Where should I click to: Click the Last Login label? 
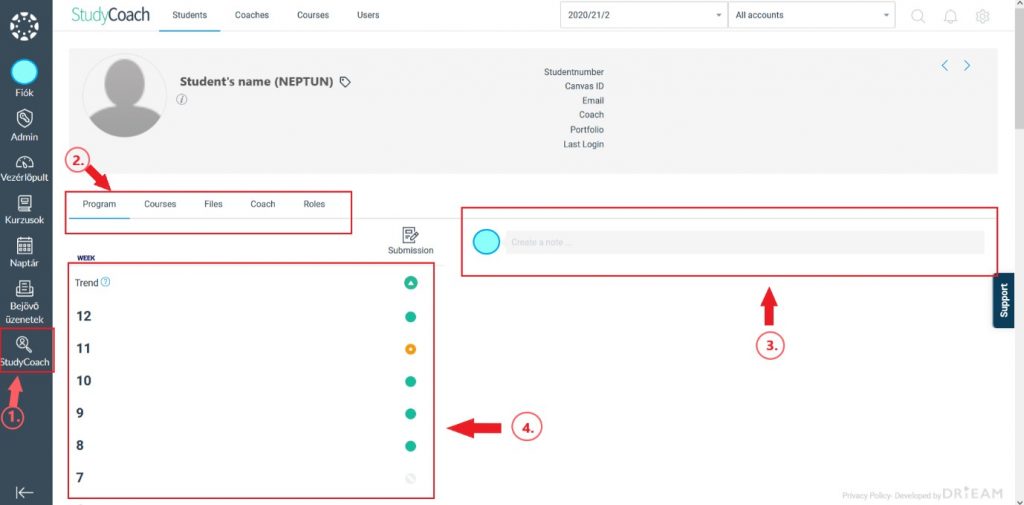(x=584, y=144)
